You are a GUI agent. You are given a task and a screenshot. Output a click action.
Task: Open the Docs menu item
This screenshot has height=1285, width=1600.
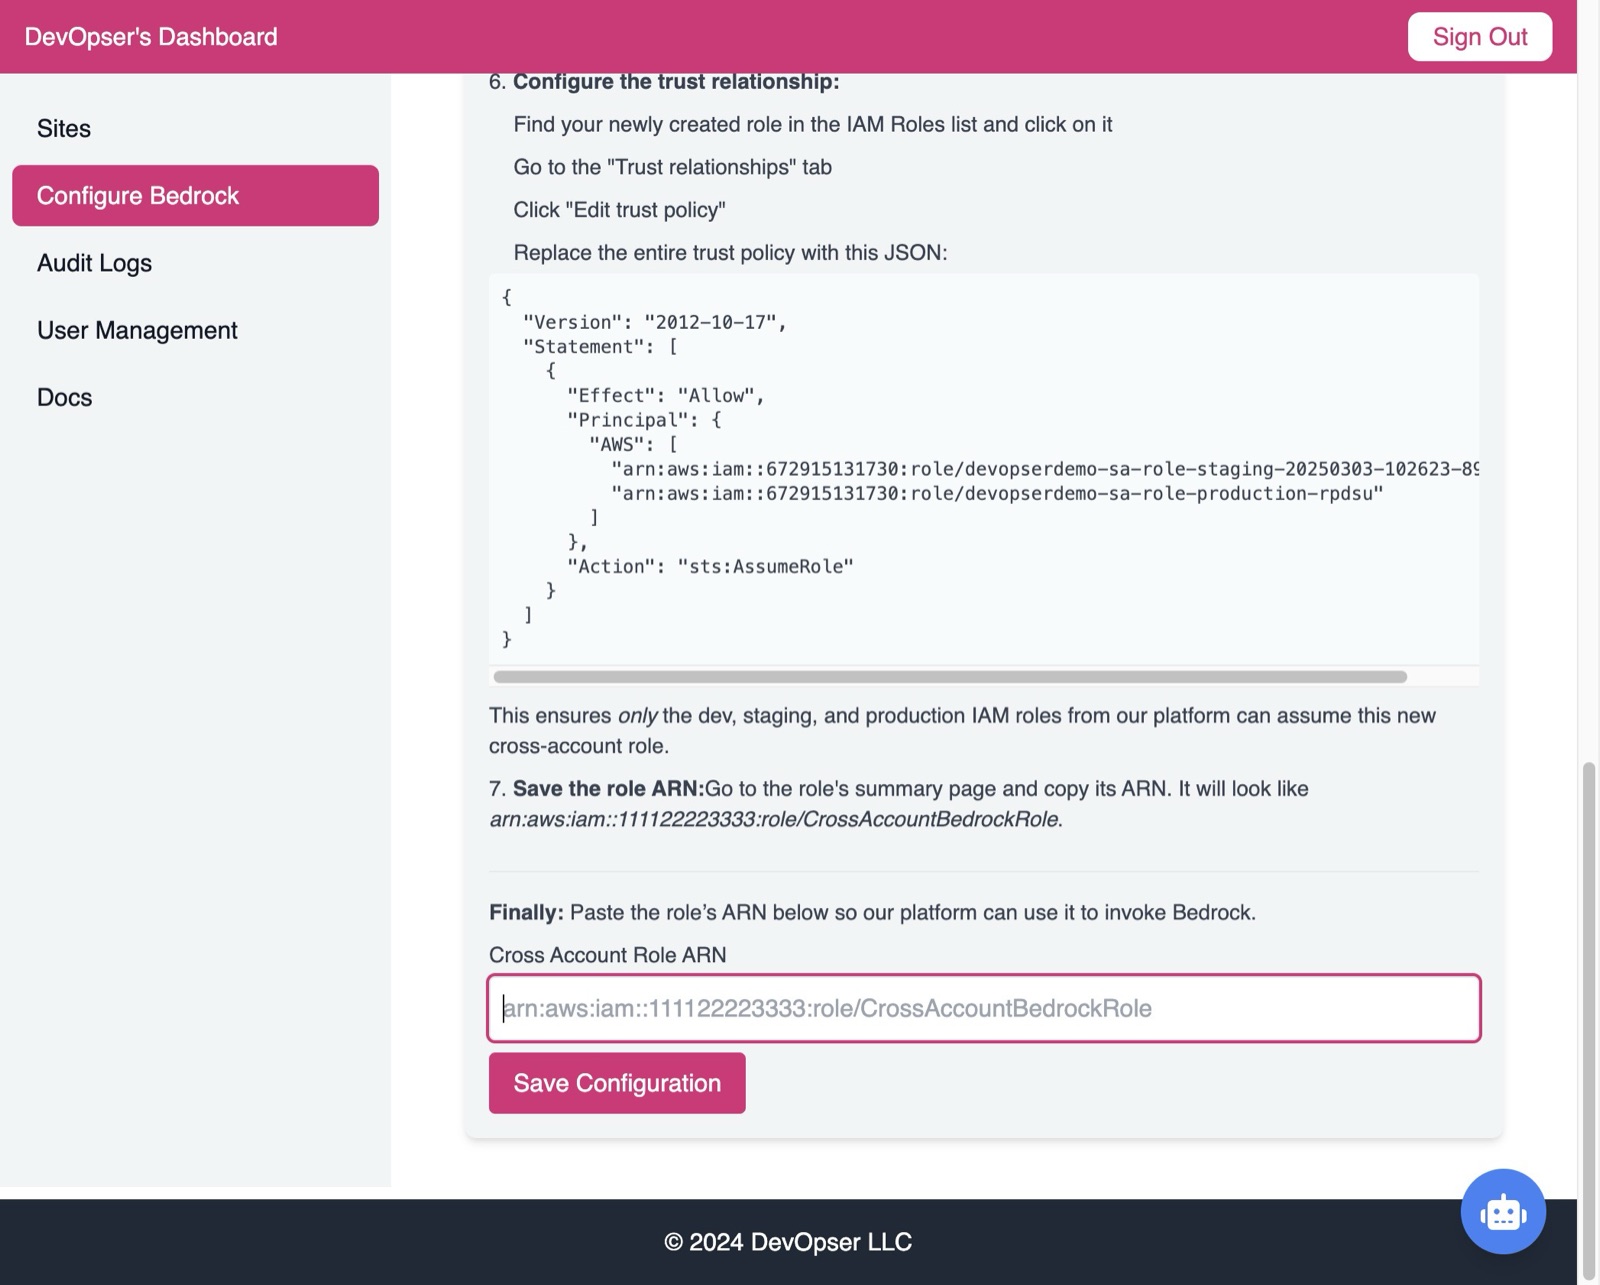(195, 397)
